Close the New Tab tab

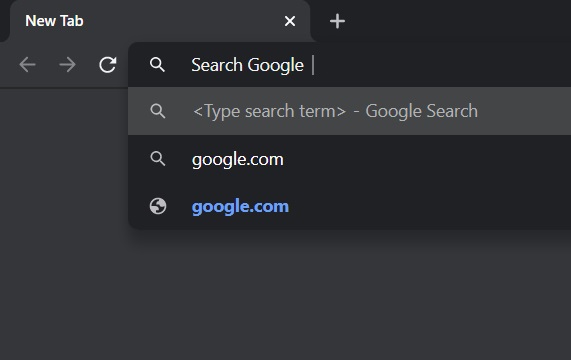pyautogui.click(x=290, y=21)
